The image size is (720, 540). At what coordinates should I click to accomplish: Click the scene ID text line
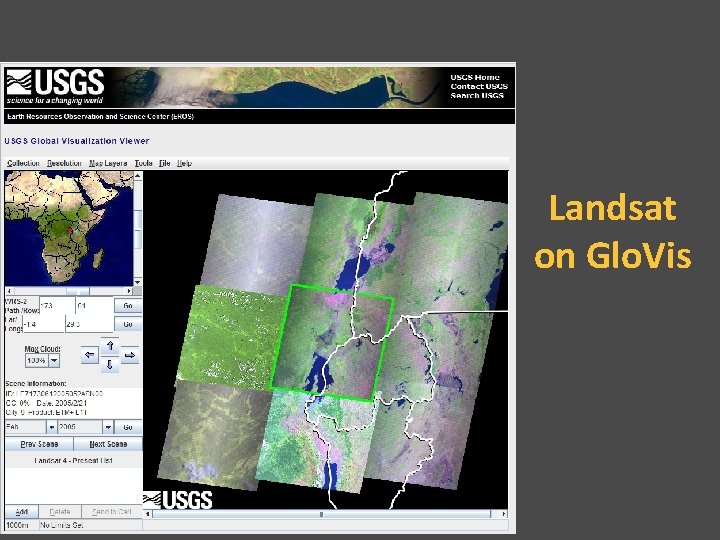pos(54,394)
